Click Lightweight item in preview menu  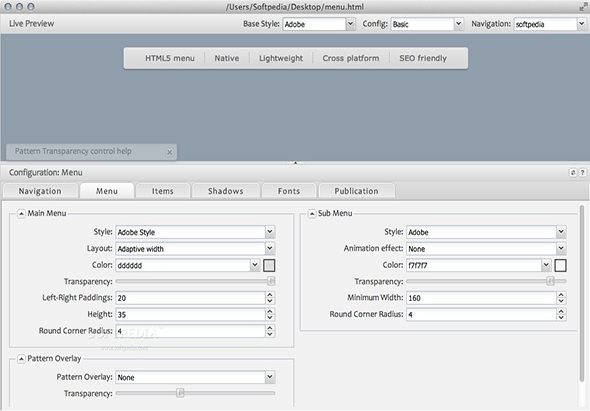point(281,58)
